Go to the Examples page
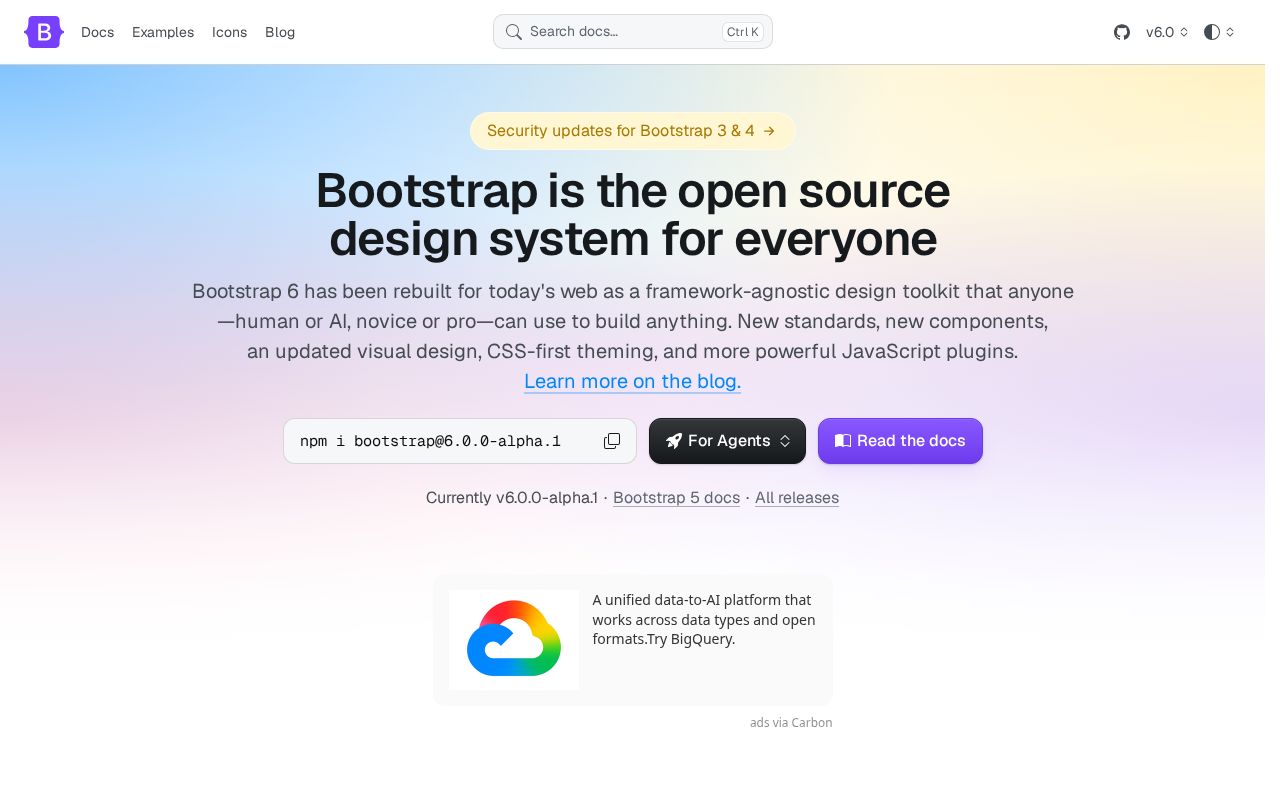The image size is (1280, 800). pos(163,32)
